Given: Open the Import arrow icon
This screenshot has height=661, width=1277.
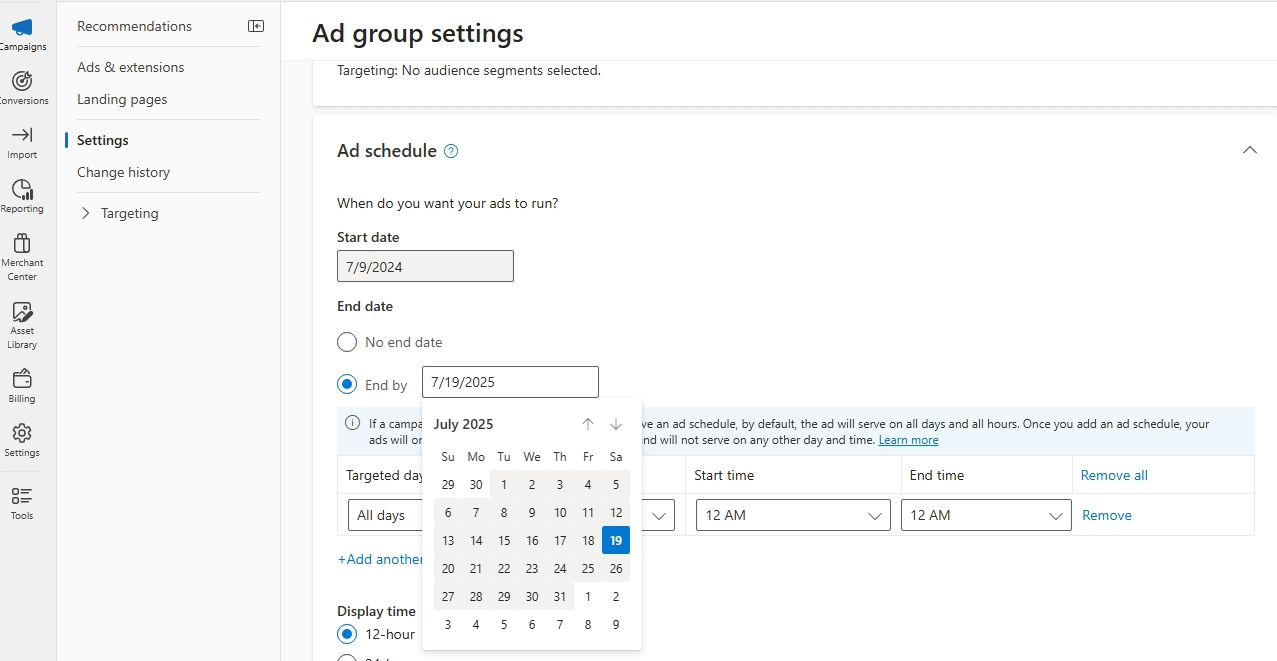Looking at the screenshot, I should [22, 136].
